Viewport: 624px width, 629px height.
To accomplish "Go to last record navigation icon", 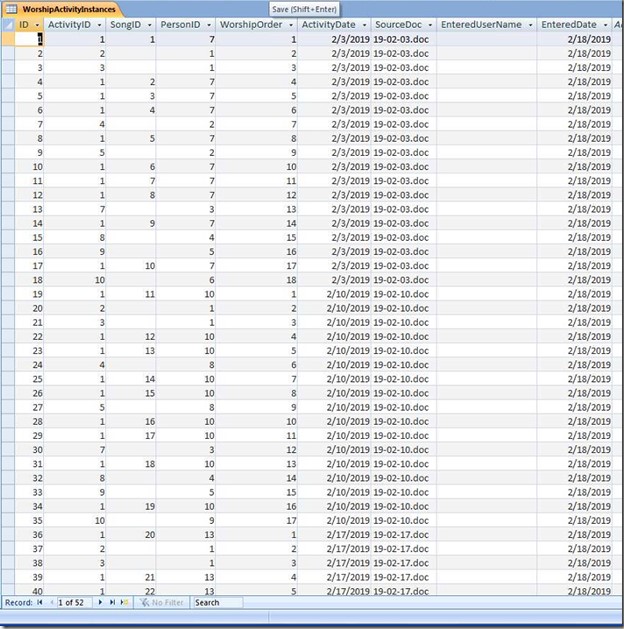I will pyautogui.click(x=112, y=602).
